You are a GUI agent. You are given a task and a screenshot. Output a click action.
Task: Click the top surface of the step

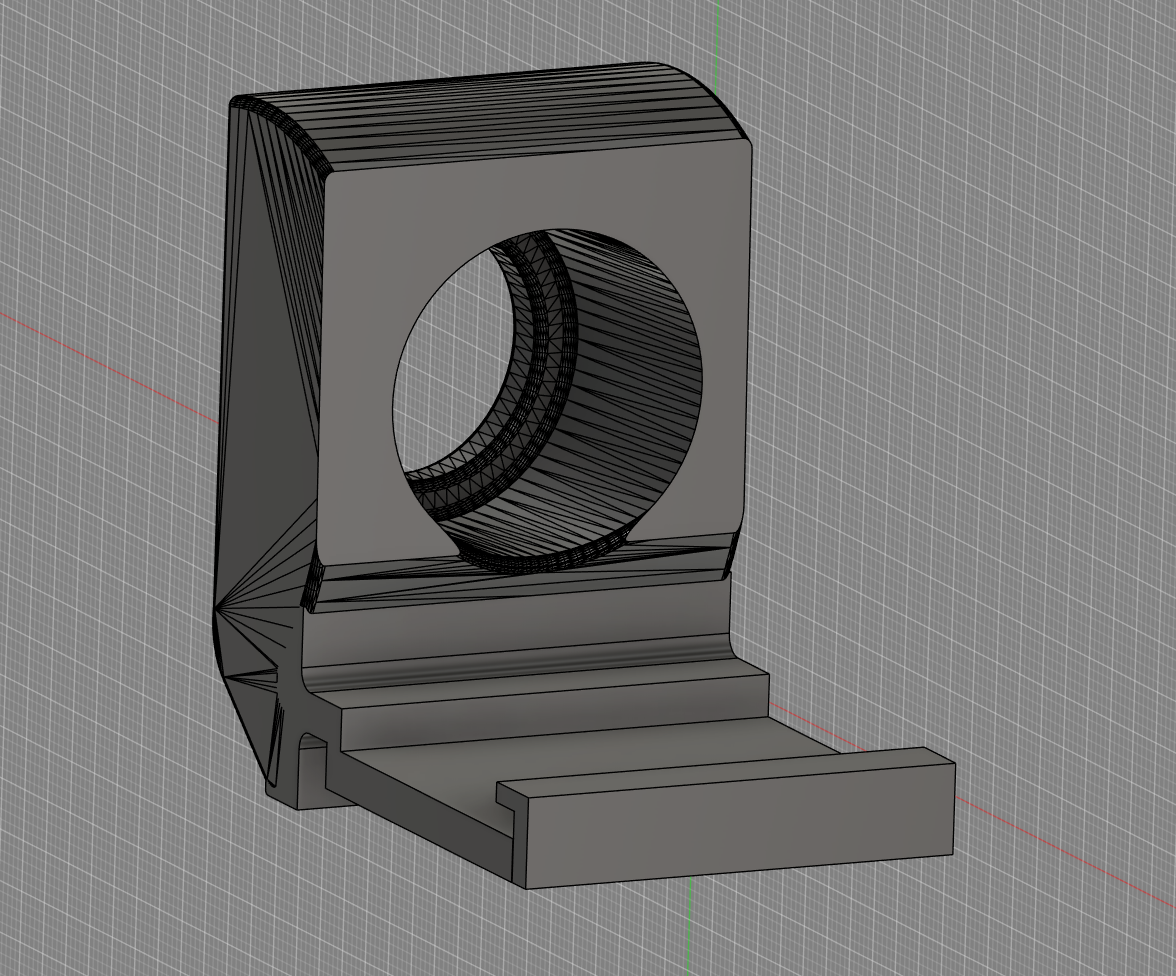pos(550,692)
